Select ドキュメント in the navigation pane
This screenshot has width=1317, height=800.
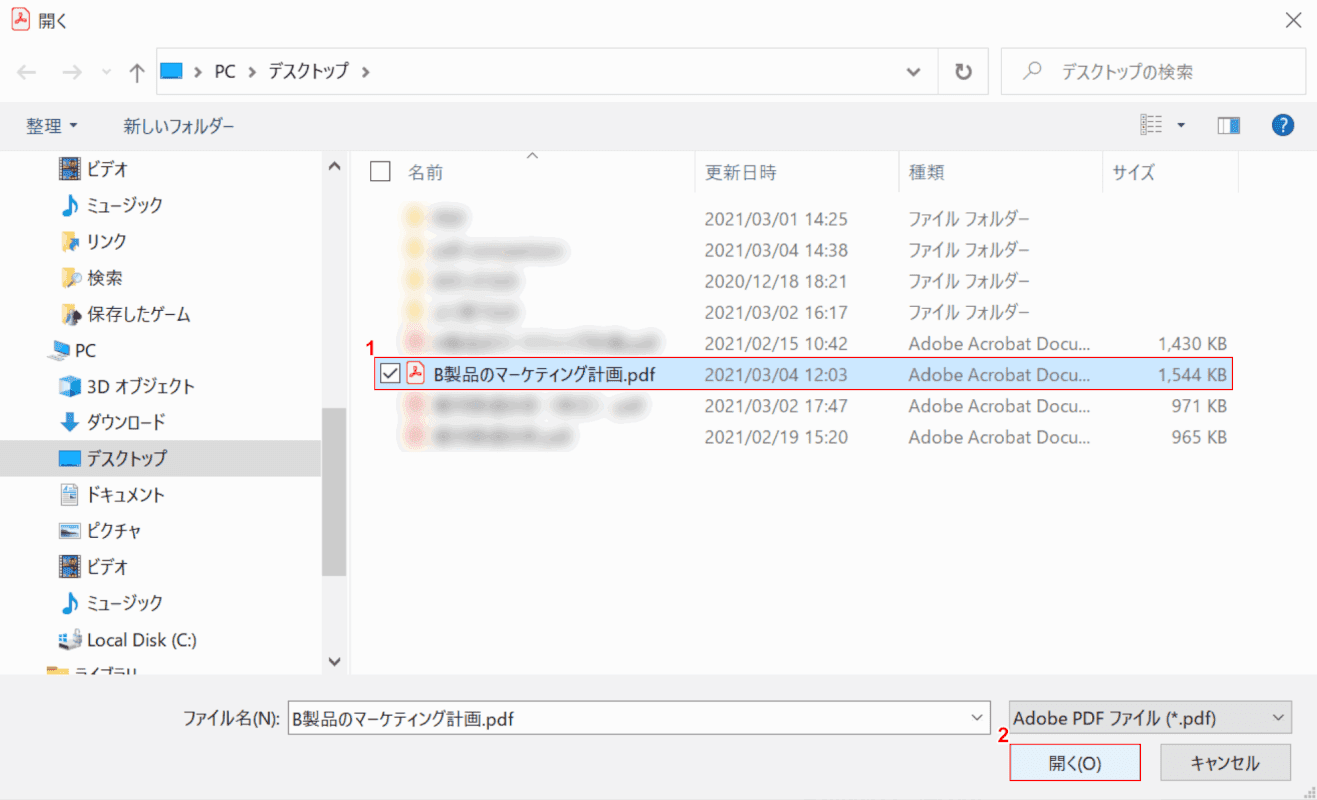(x=112, y=494)
